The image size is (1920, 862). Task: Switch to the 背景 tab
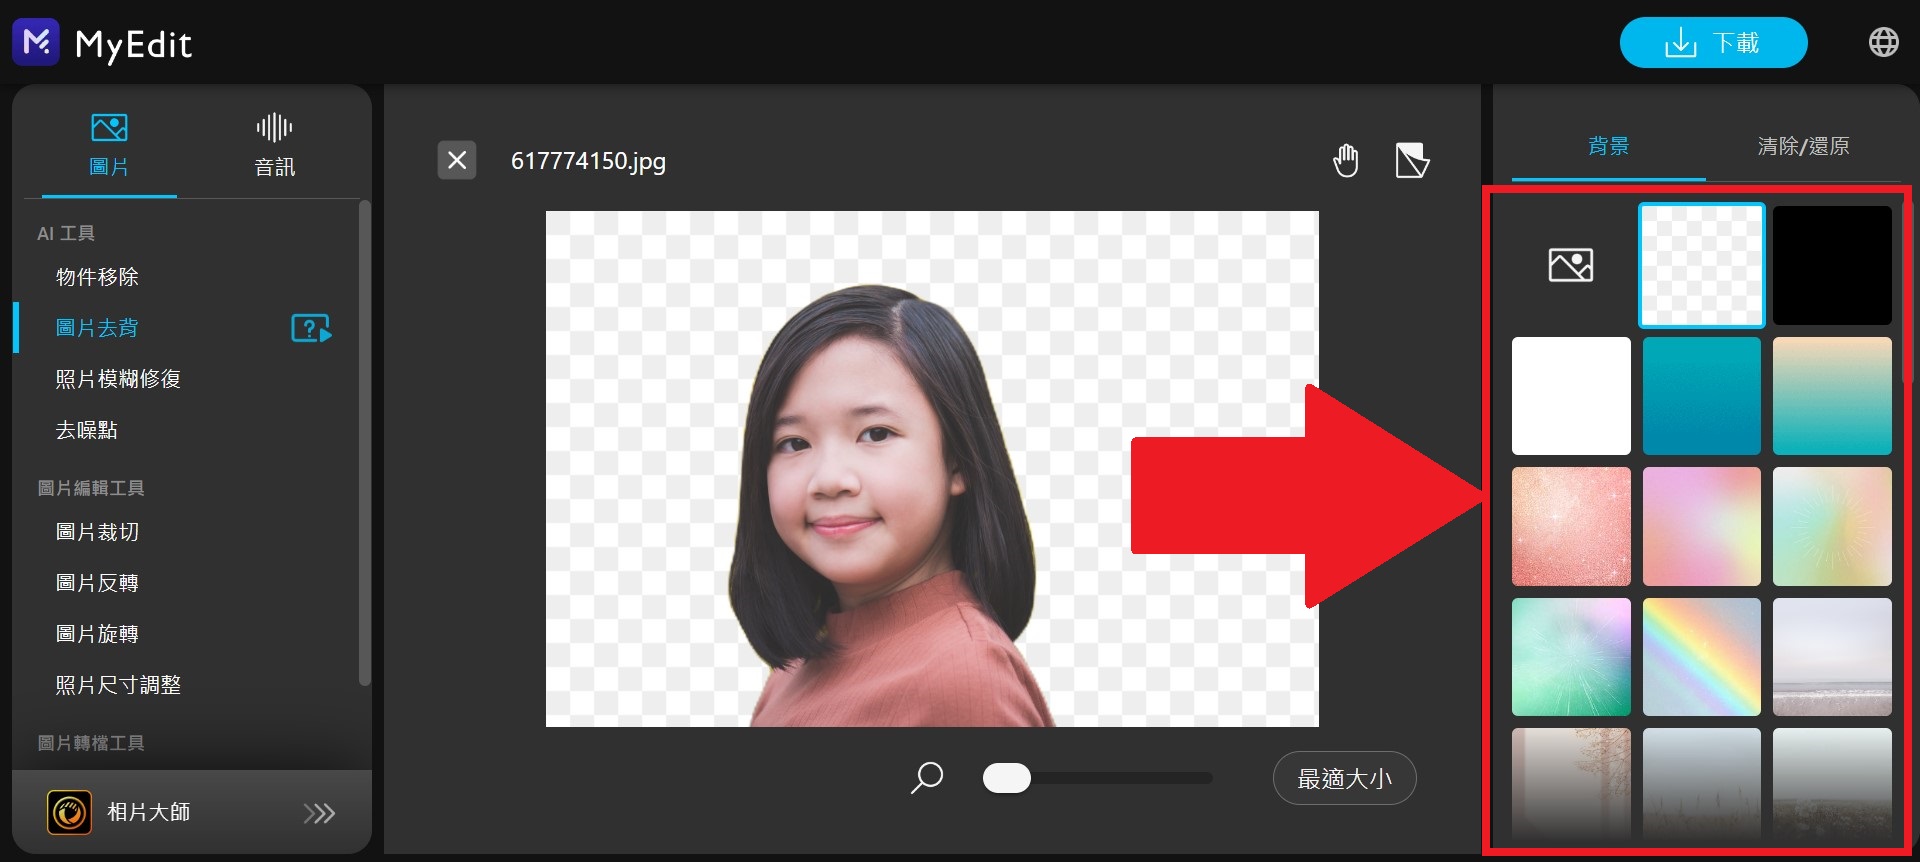[x=1608, y=146]
